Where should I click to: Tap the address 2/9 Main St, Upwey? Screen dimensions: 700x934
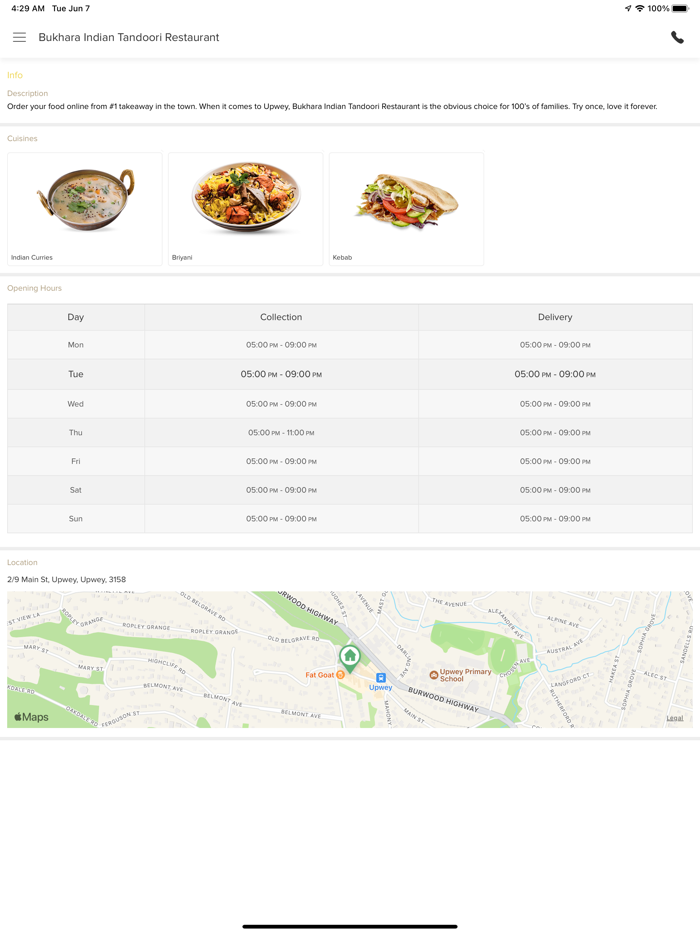click(67, 579)
